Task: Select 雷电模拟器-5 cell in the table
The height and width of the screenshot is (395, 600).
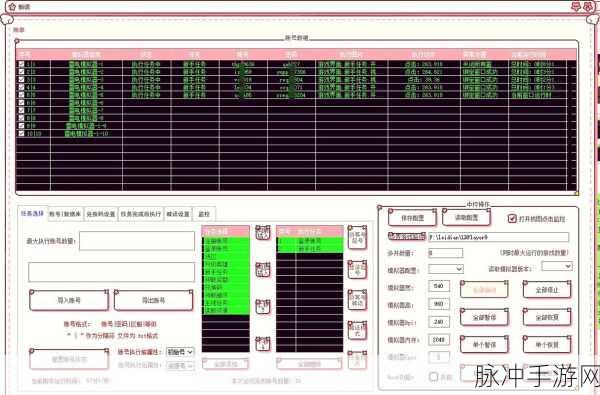Action: (x=86, y=95)
